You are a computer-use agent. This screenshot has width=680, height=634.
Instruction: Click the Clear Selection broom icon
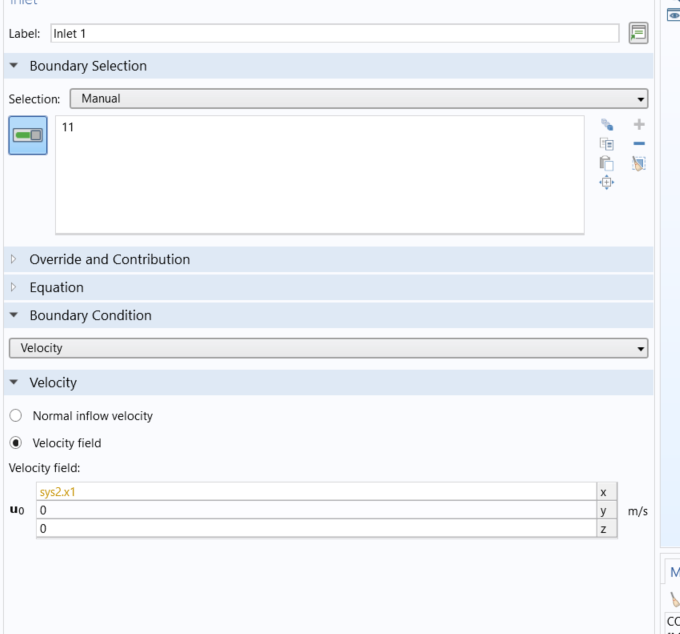click(x=639, y=163)
